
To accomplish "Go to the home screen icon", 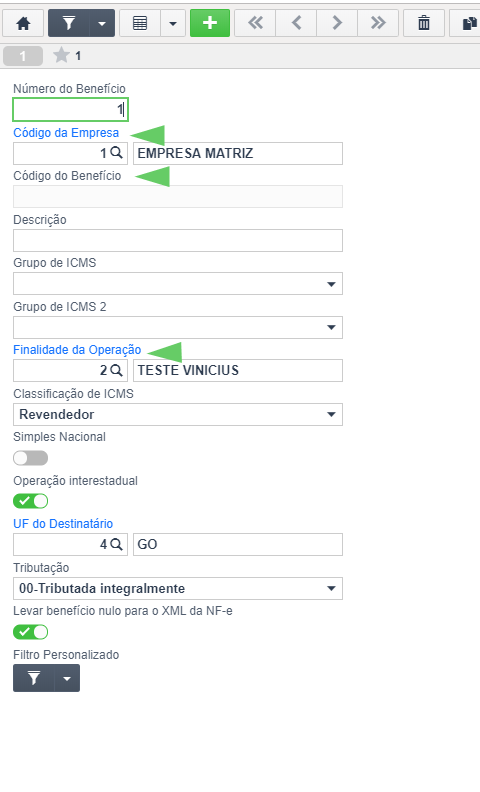I will 23,23.
